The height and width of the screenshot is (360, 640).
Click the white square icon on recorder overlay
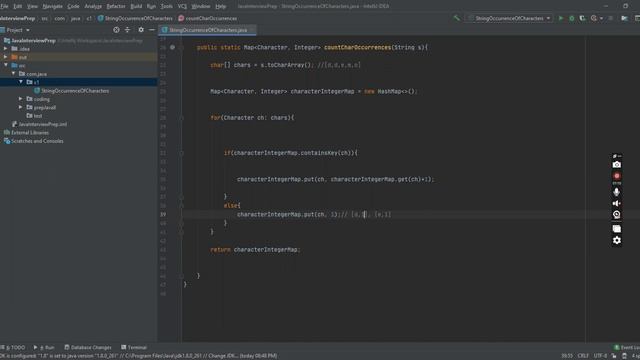coord(616,229)
